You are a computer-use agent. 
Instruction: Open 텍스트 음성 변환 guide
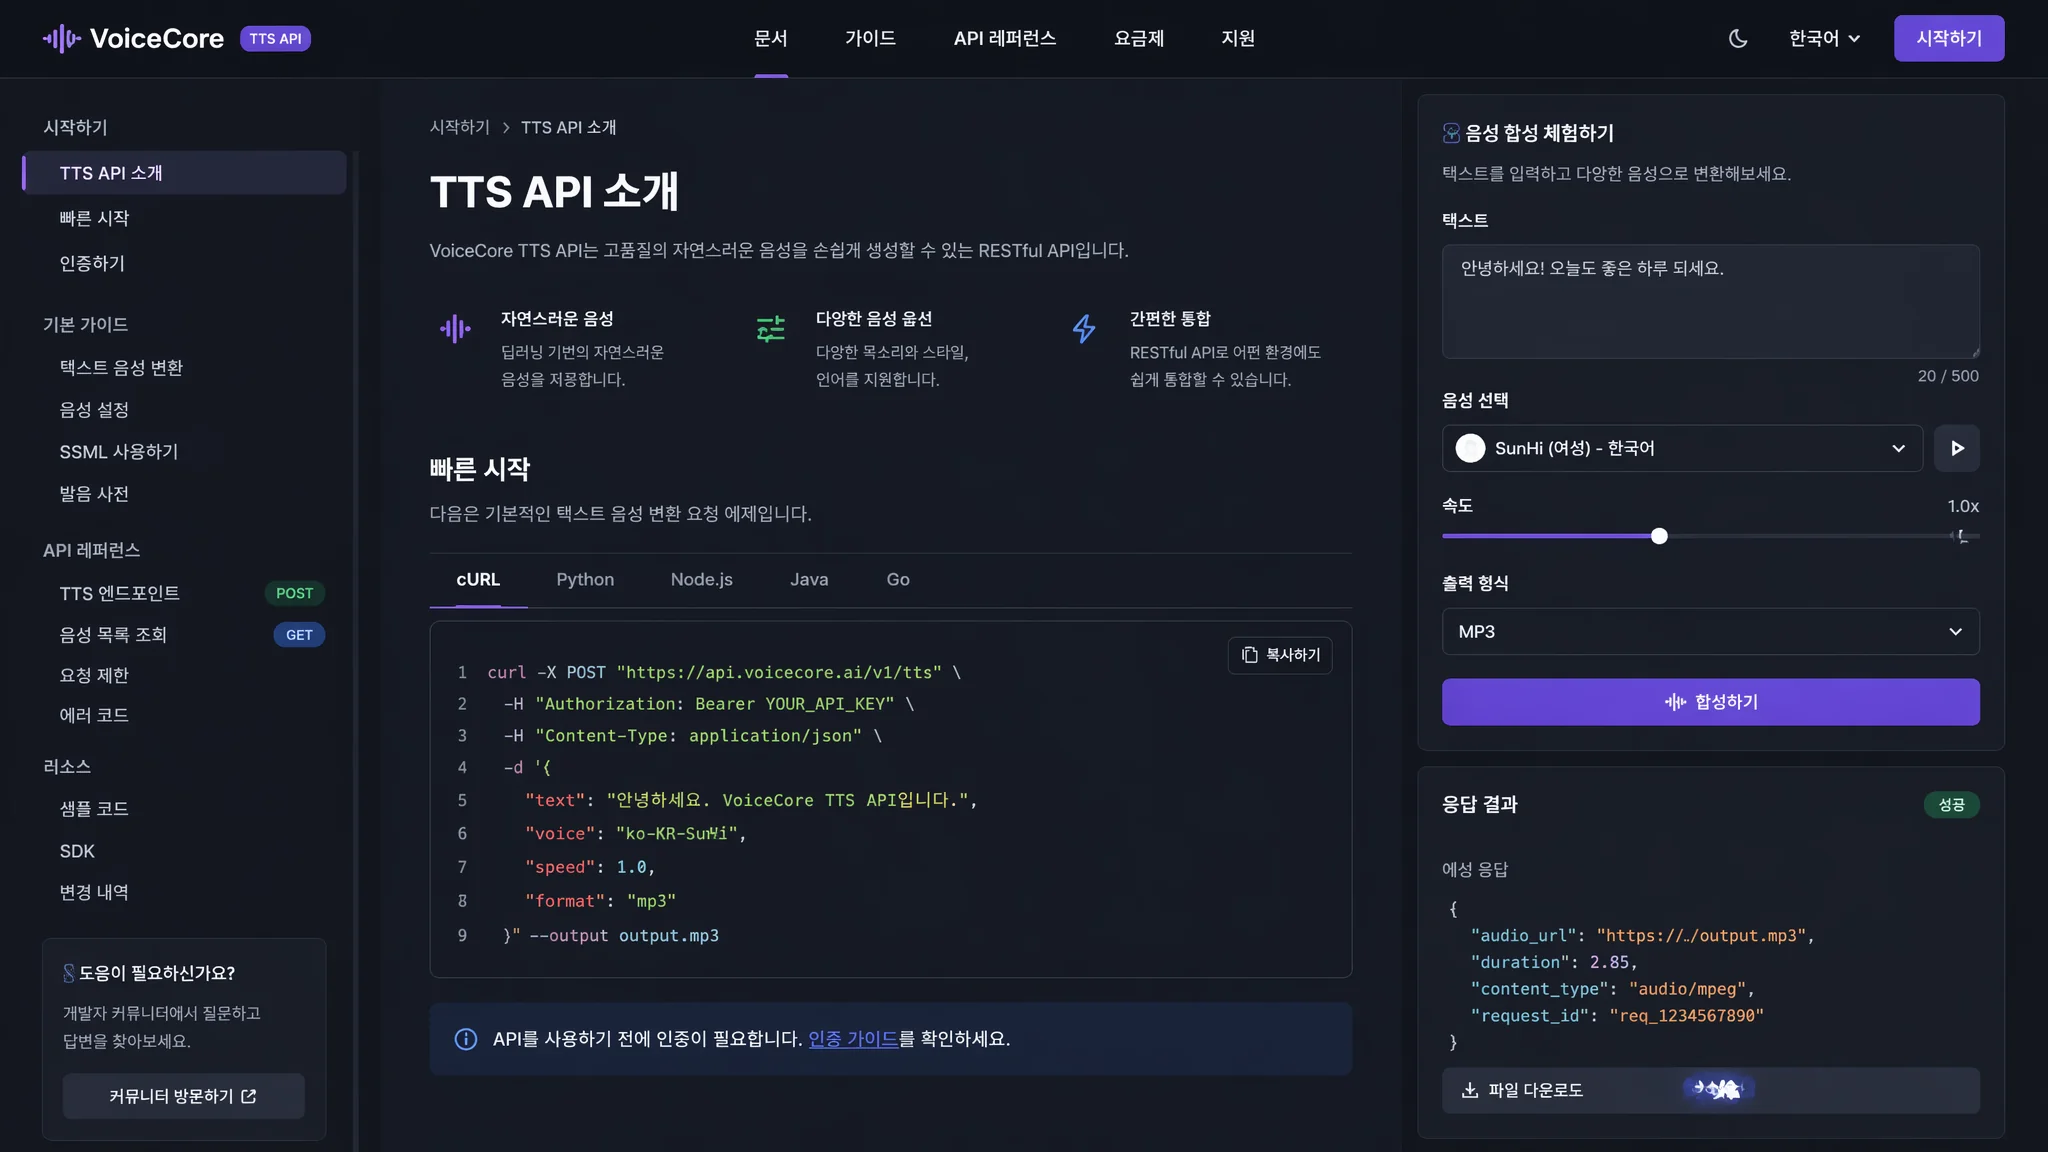coord(121,367)
